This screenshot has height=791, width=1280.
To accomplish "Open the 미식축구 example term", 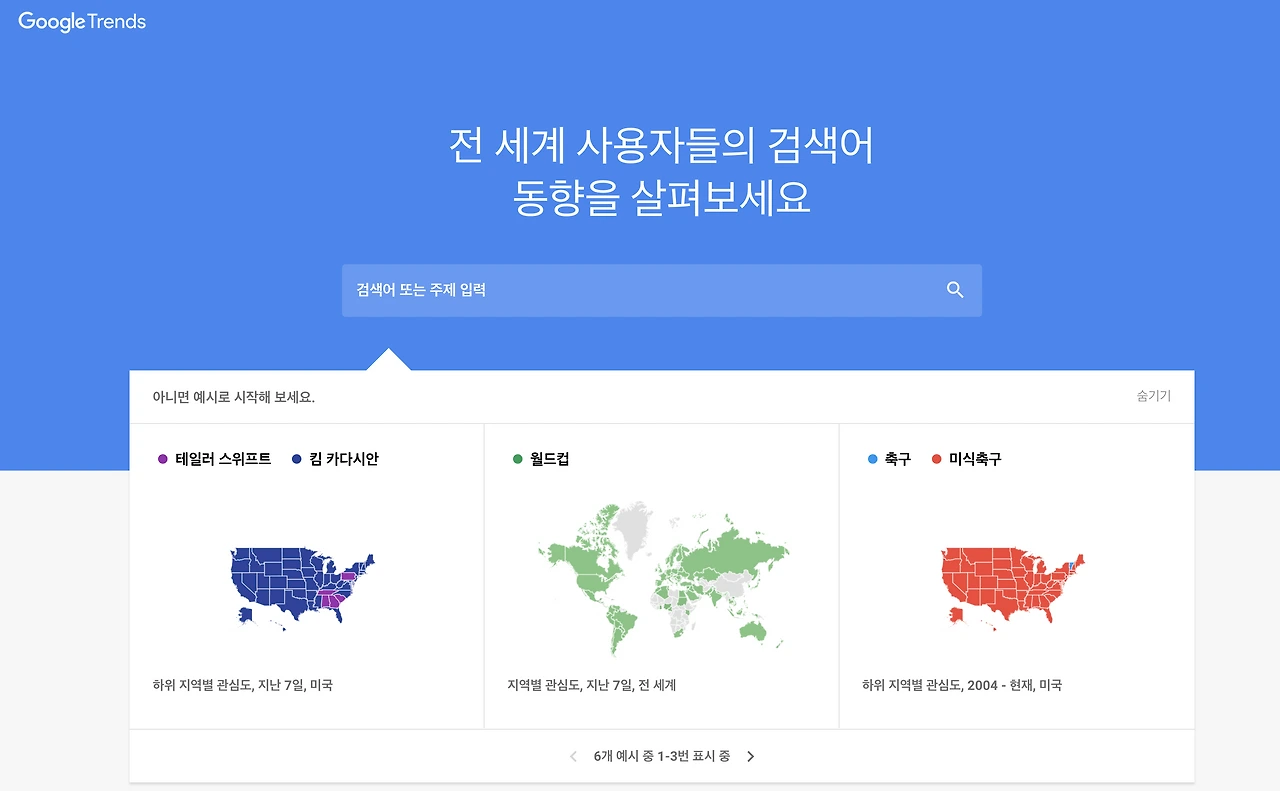I will pyautogui.click(x=975, y=459).
